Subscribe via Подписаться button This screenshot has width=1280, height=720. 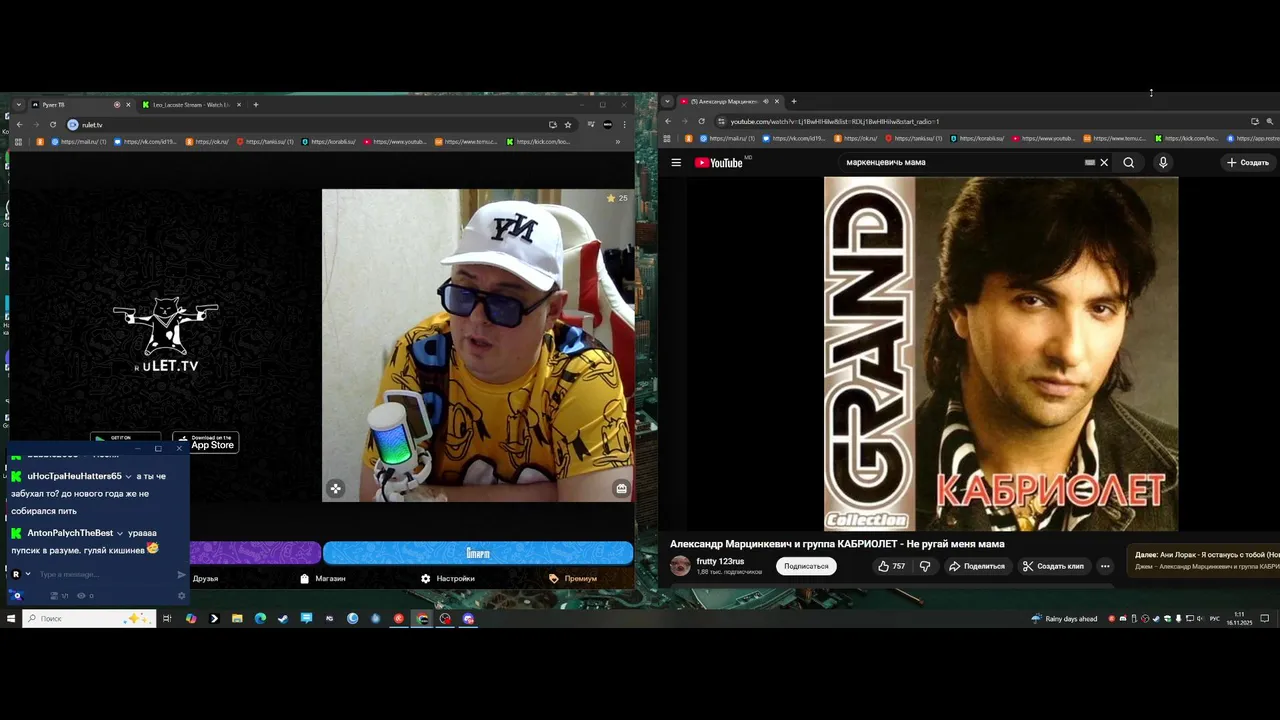coord(806,566)
